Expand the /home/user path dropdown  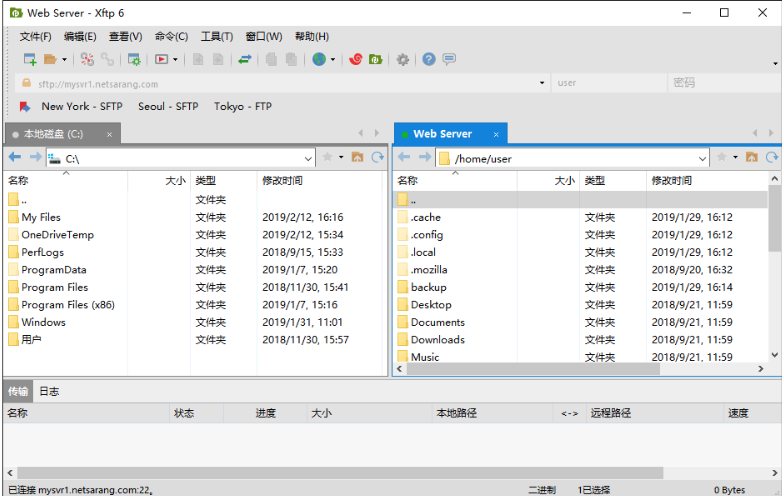point(702,159)
